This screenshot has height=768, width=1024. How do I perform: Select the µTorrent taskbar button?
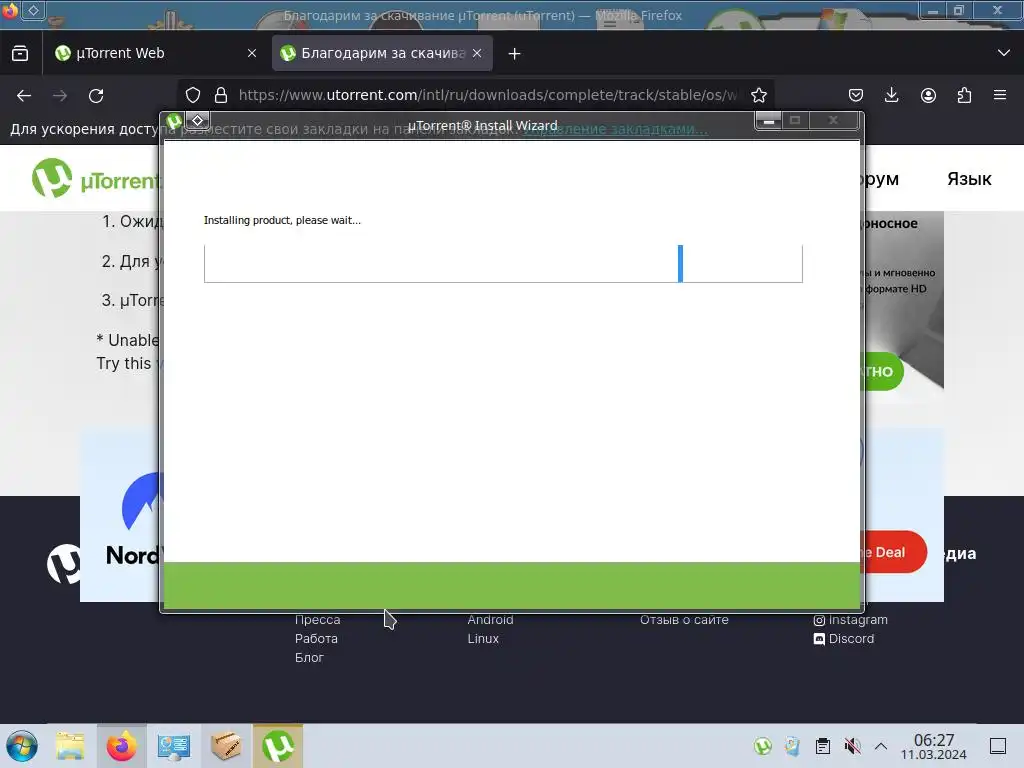pos(278,746)
